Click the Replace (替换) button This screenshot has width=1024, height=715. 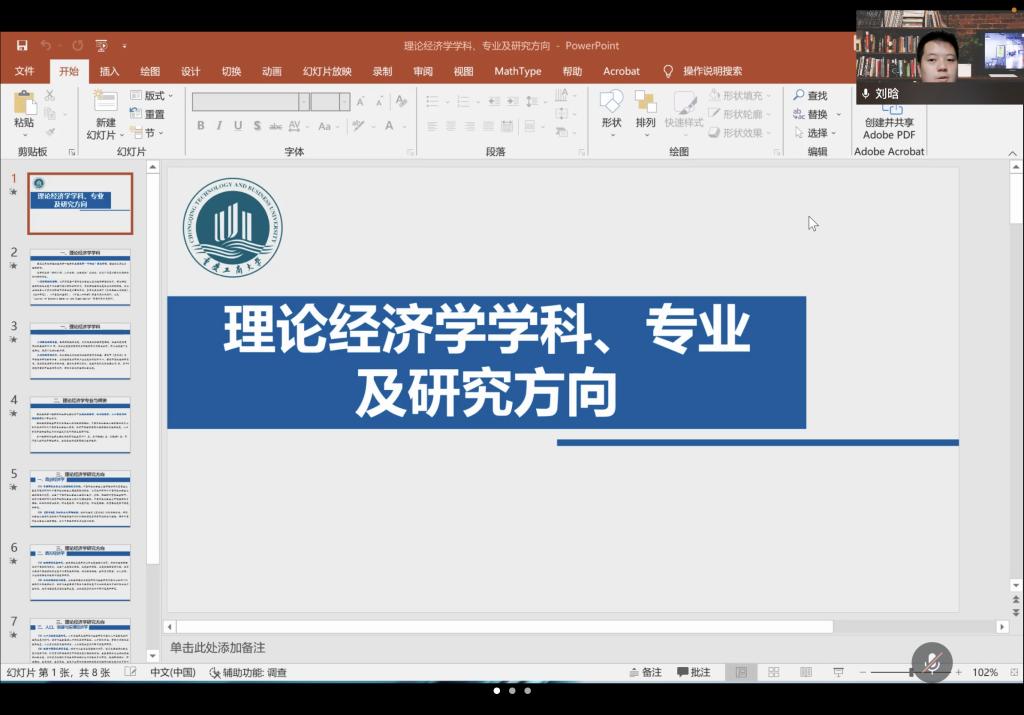817,114
